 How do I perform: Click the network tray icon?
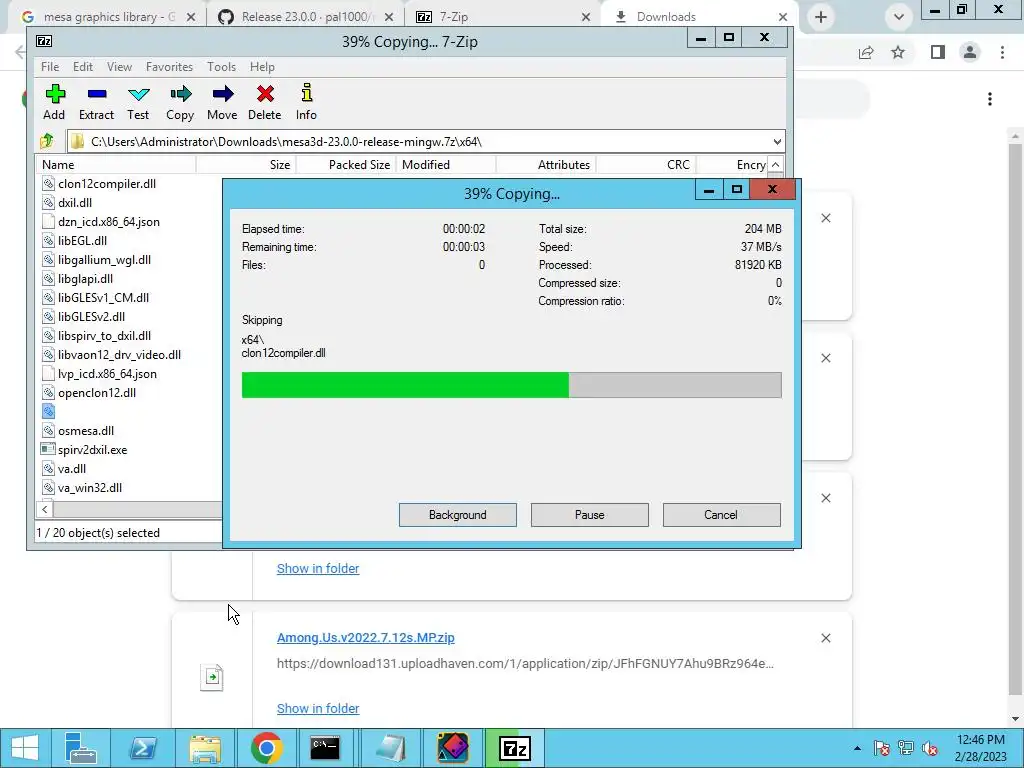906,748
